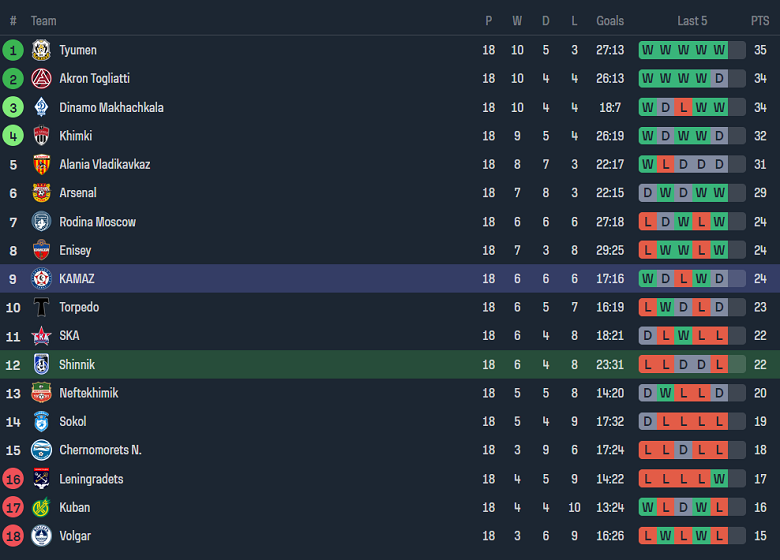Click the Torpedo black T logo
Viewport: 780px width, 560px height.
41,307
